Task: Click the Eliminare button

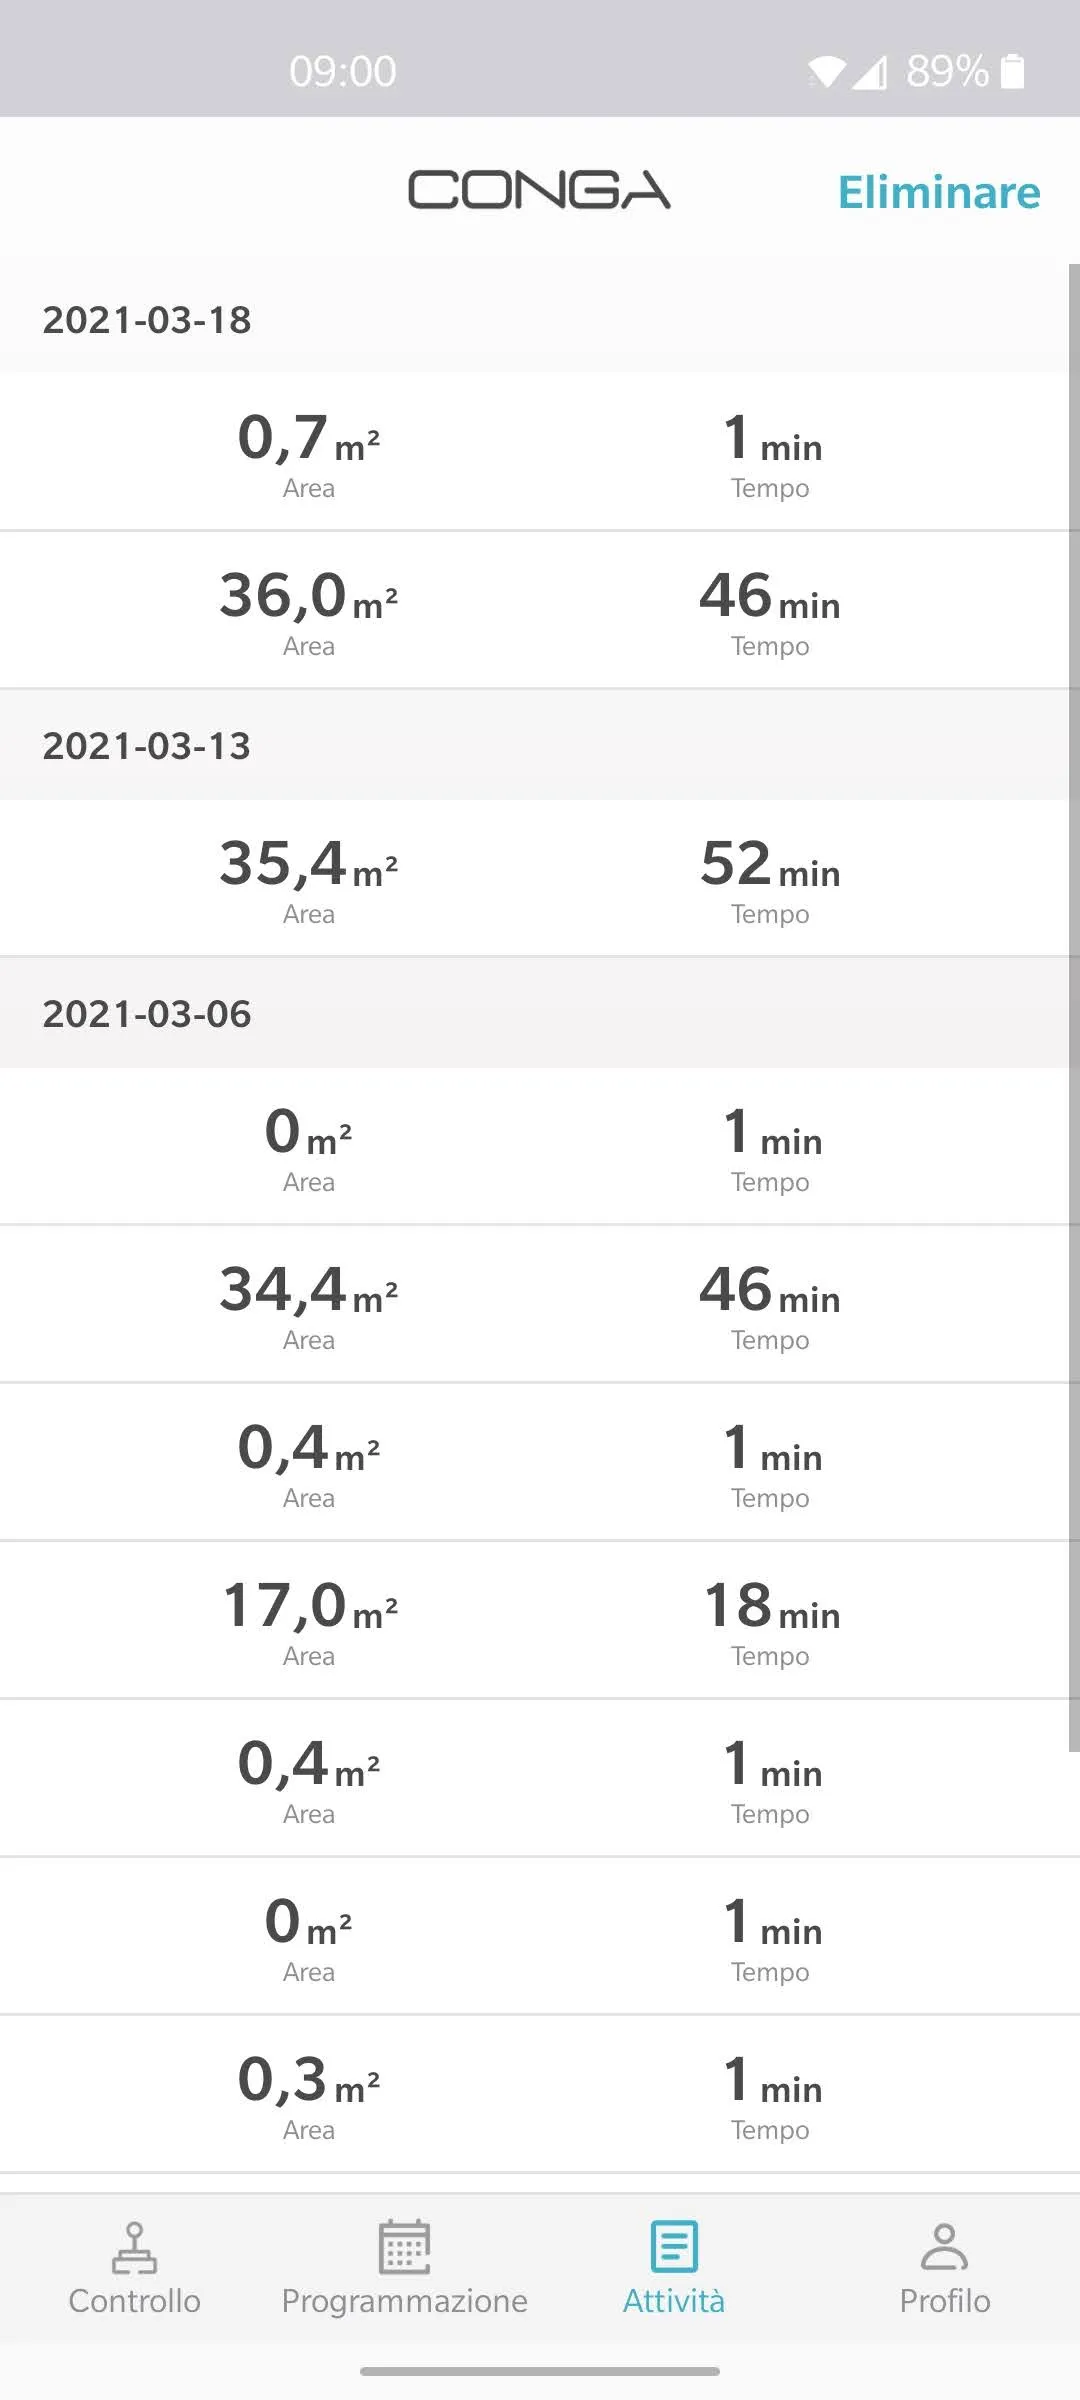Action: coord(939,191)
